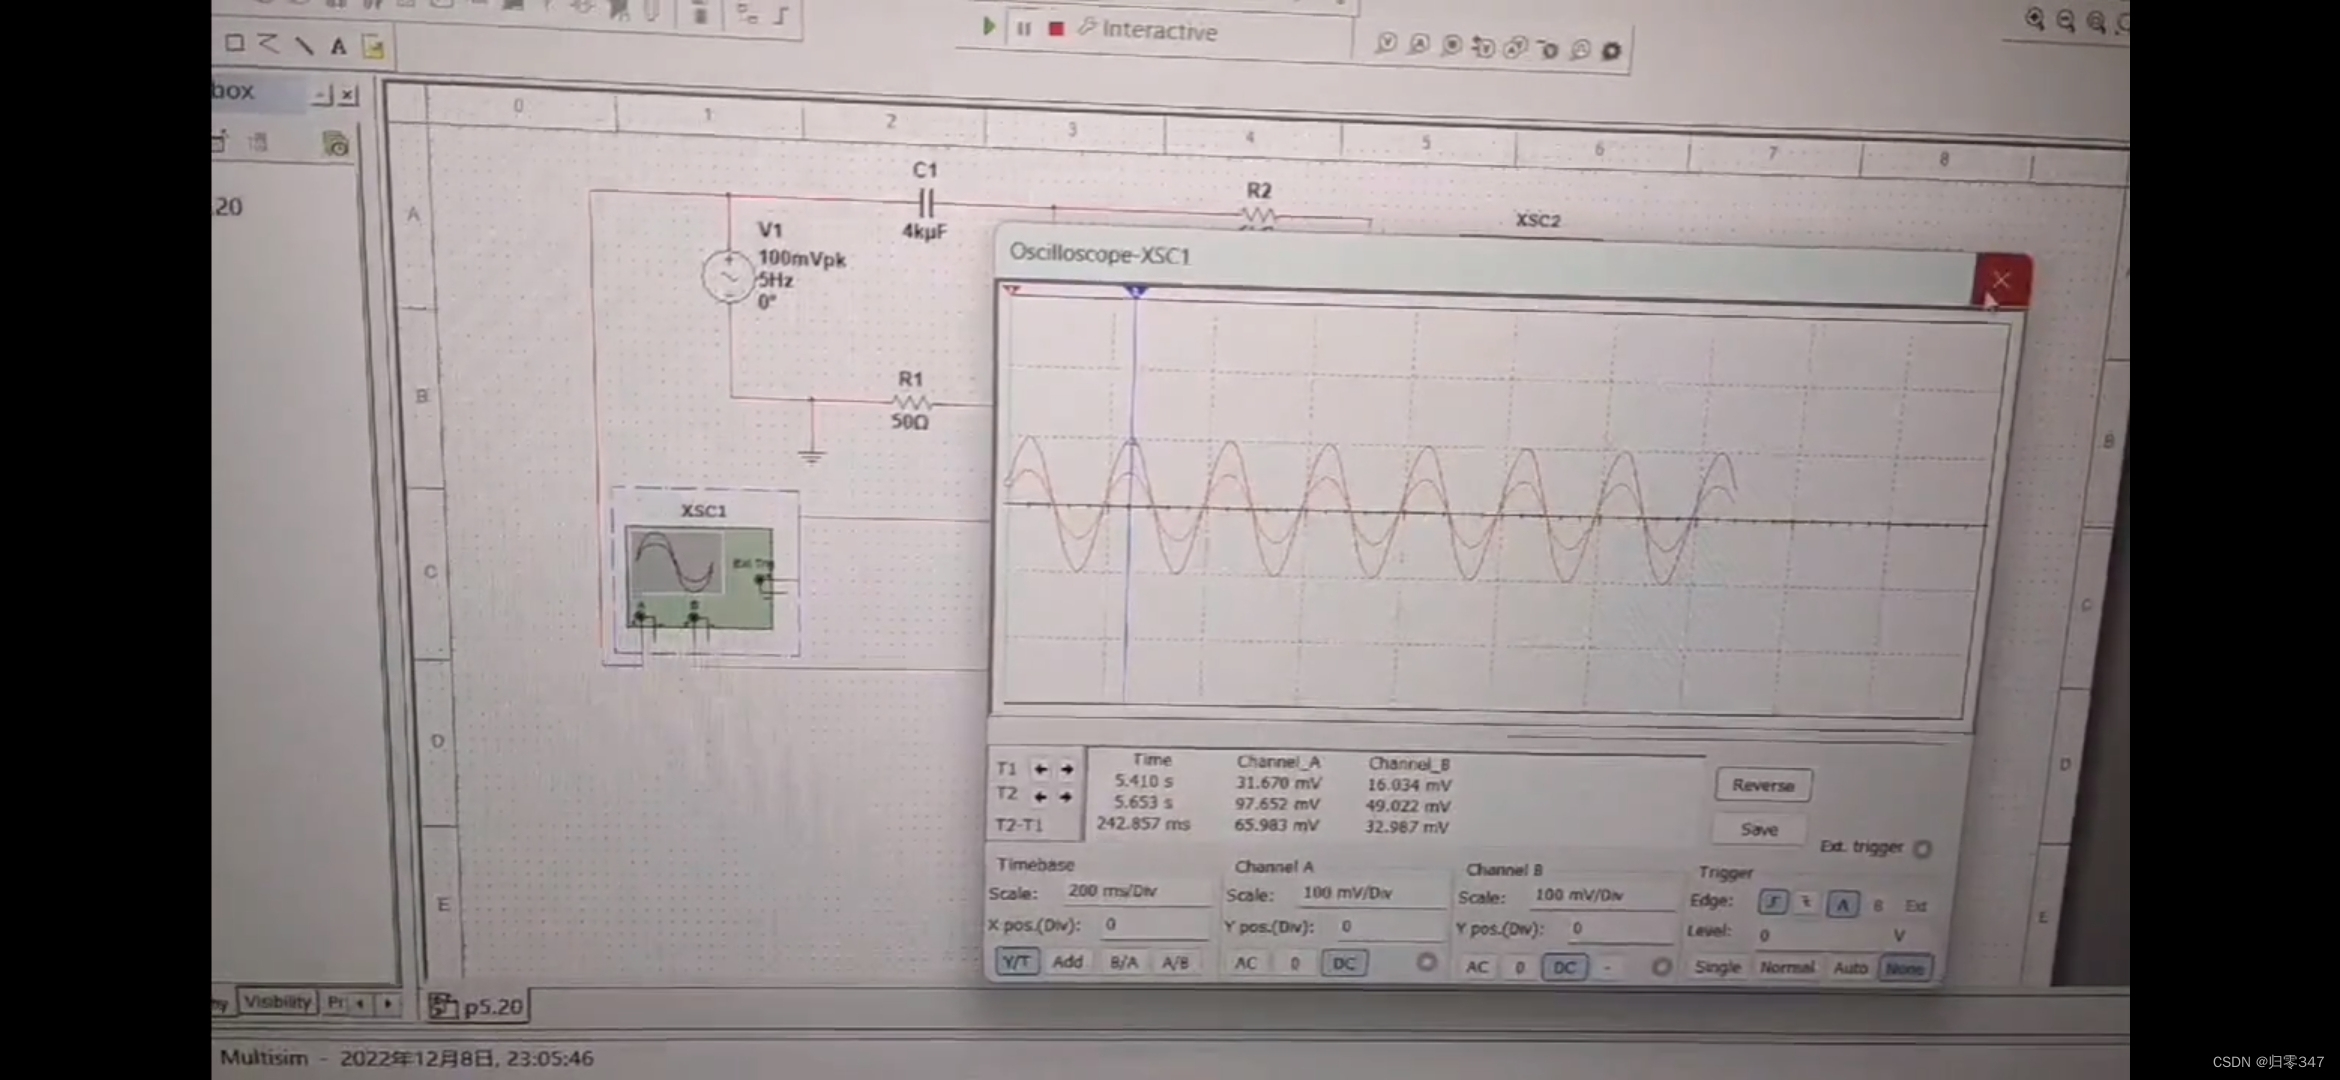This screenshot has height=1080, width=2340.
Task: Set Channel A coupling to 0
Action: pos(1294,963)
